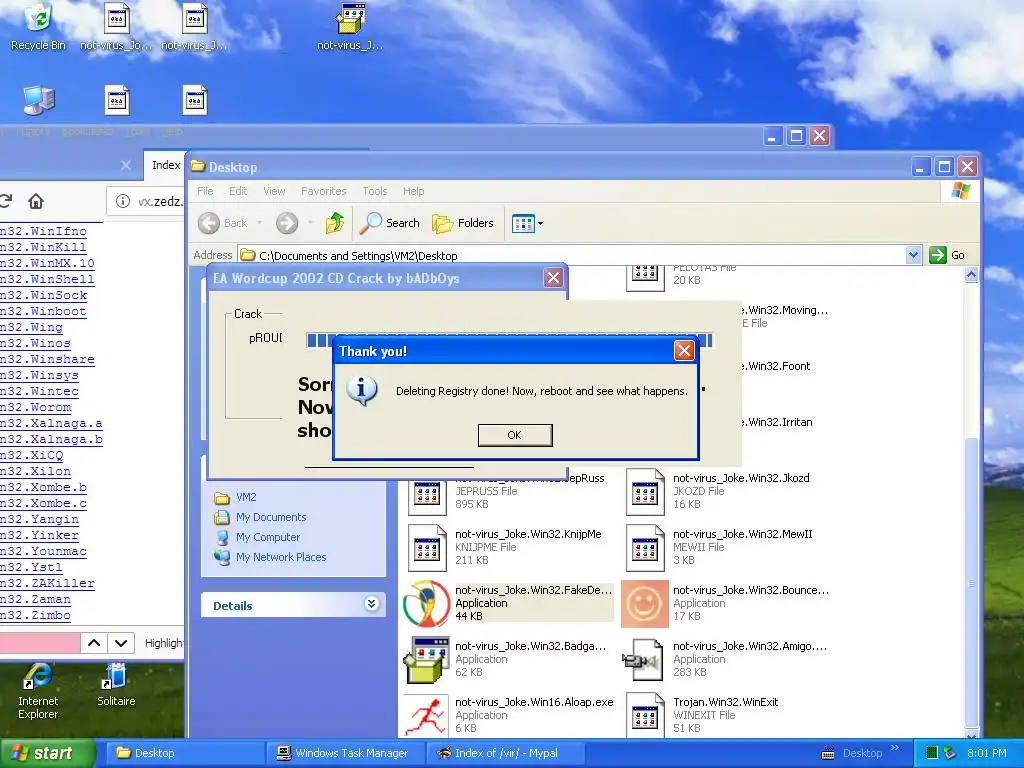Open the Solitaire desktop shortcut
1024x768 pixels.
[x=116, y=684]
